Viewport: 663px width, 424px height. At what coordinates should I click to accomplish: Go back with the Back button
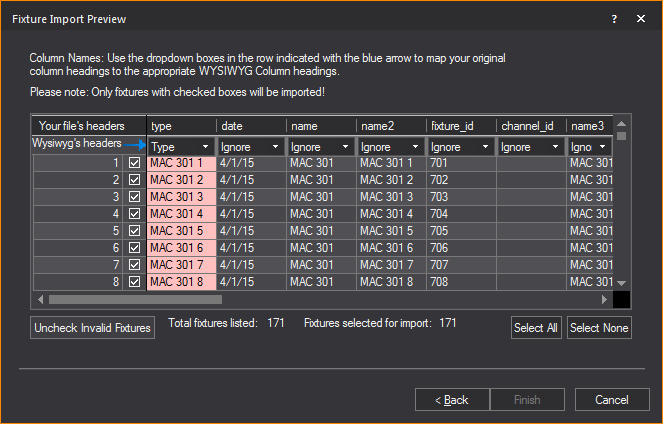coord(451,400)
